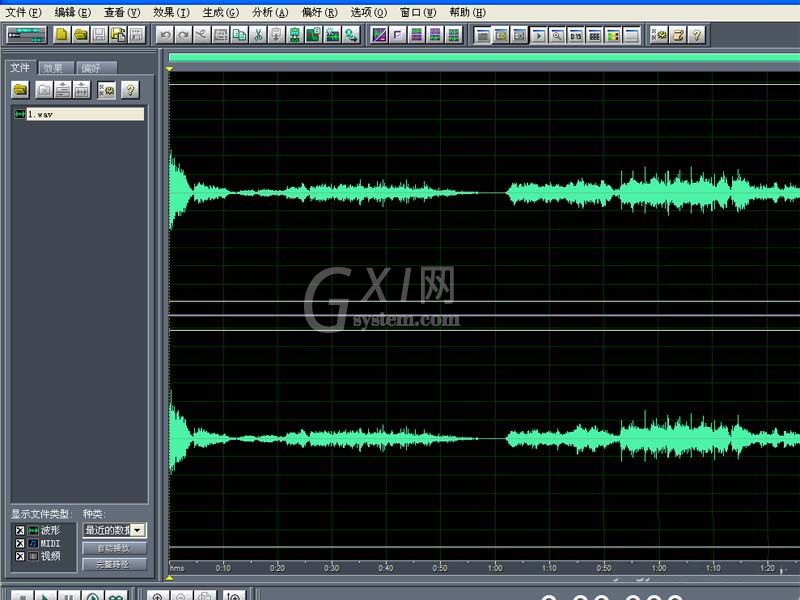
Task: Click 0:40 on the time ruler
Action: coord(386,568)
